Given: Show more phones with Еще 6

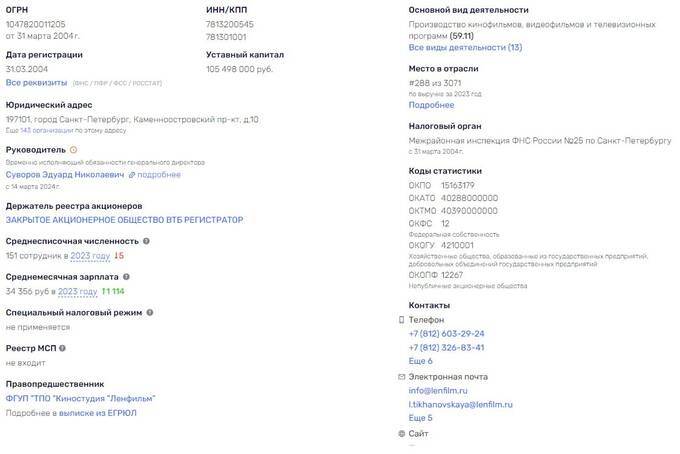Looking at the screenshot, I should click(420, 361).
